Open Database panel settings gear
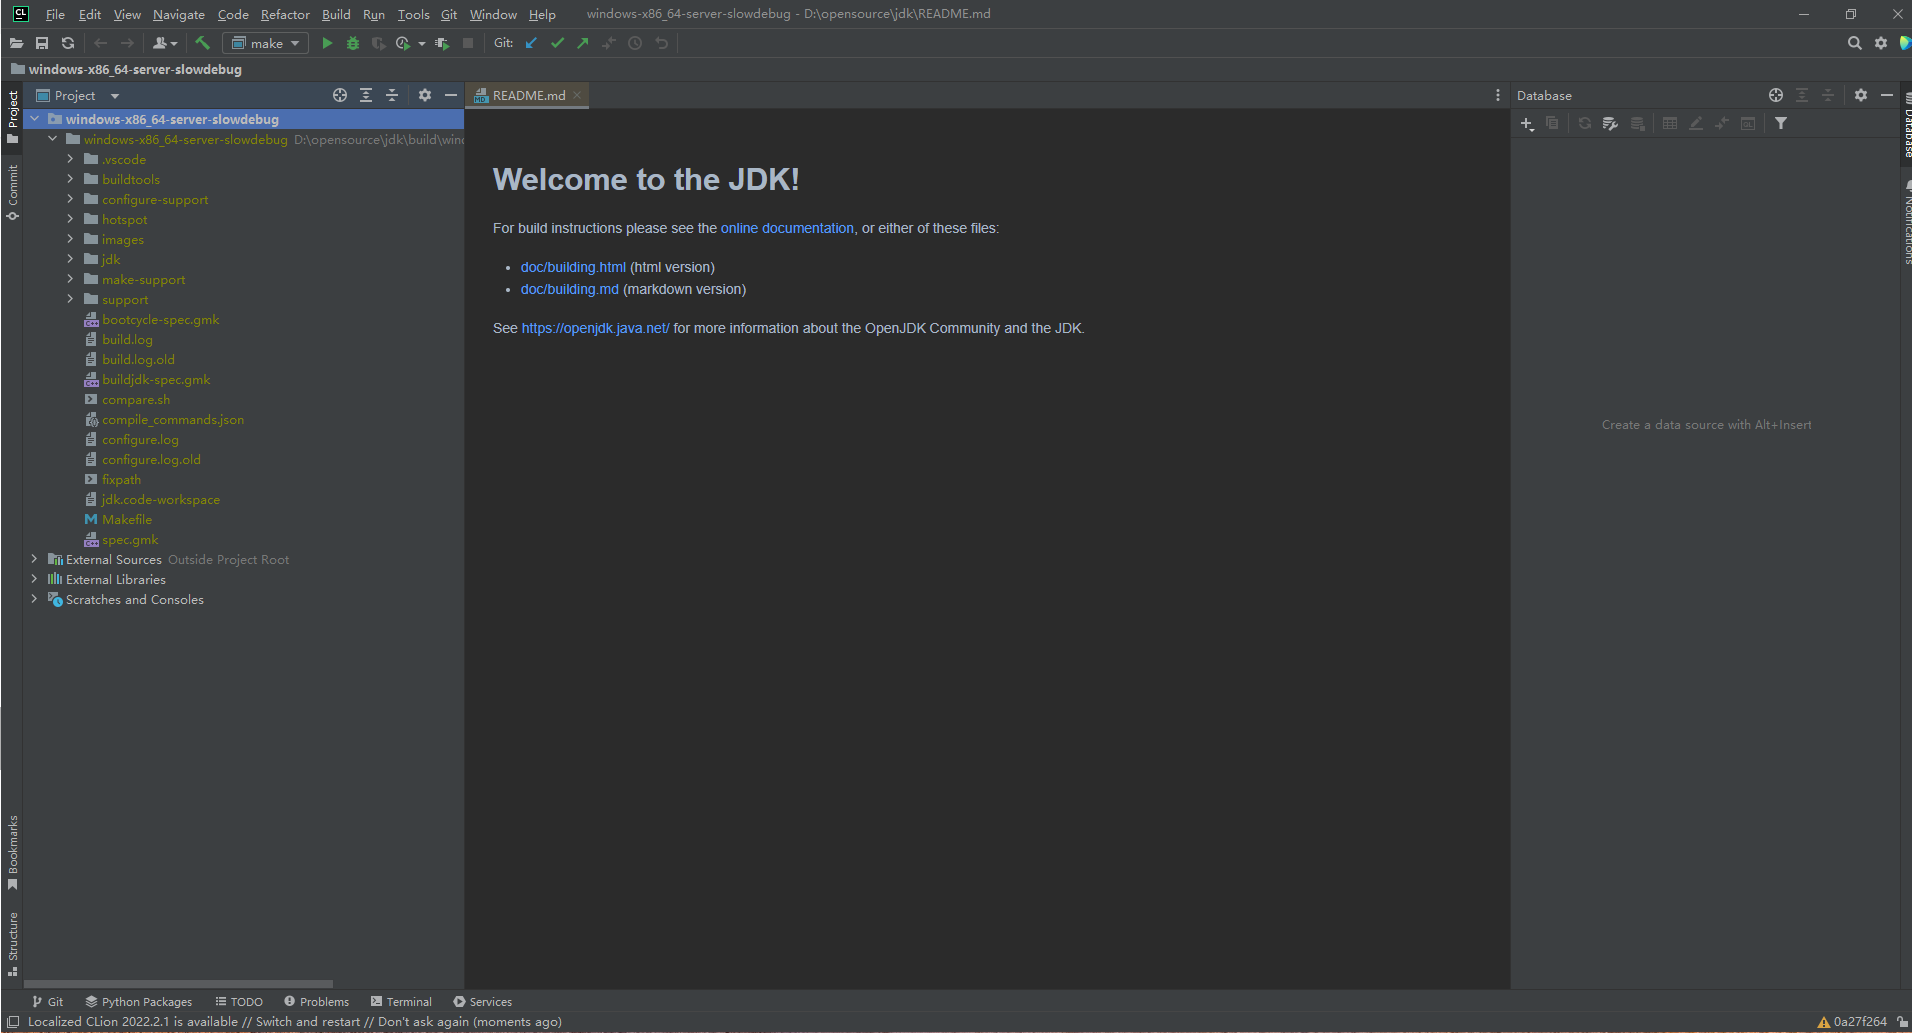The width and height of the screenshot is (1912, 1033). click(1861, 95)
